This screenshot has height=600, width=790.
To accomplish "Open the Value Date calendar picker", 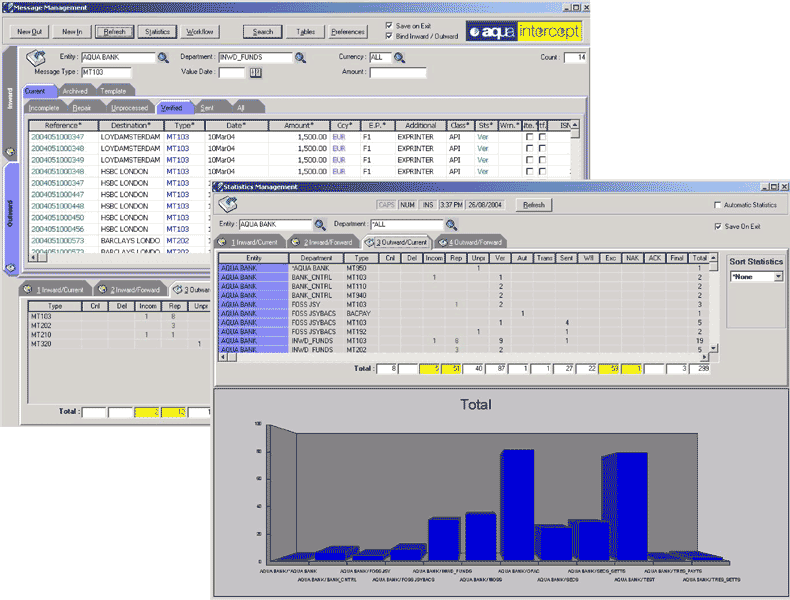I will (255, 73).
